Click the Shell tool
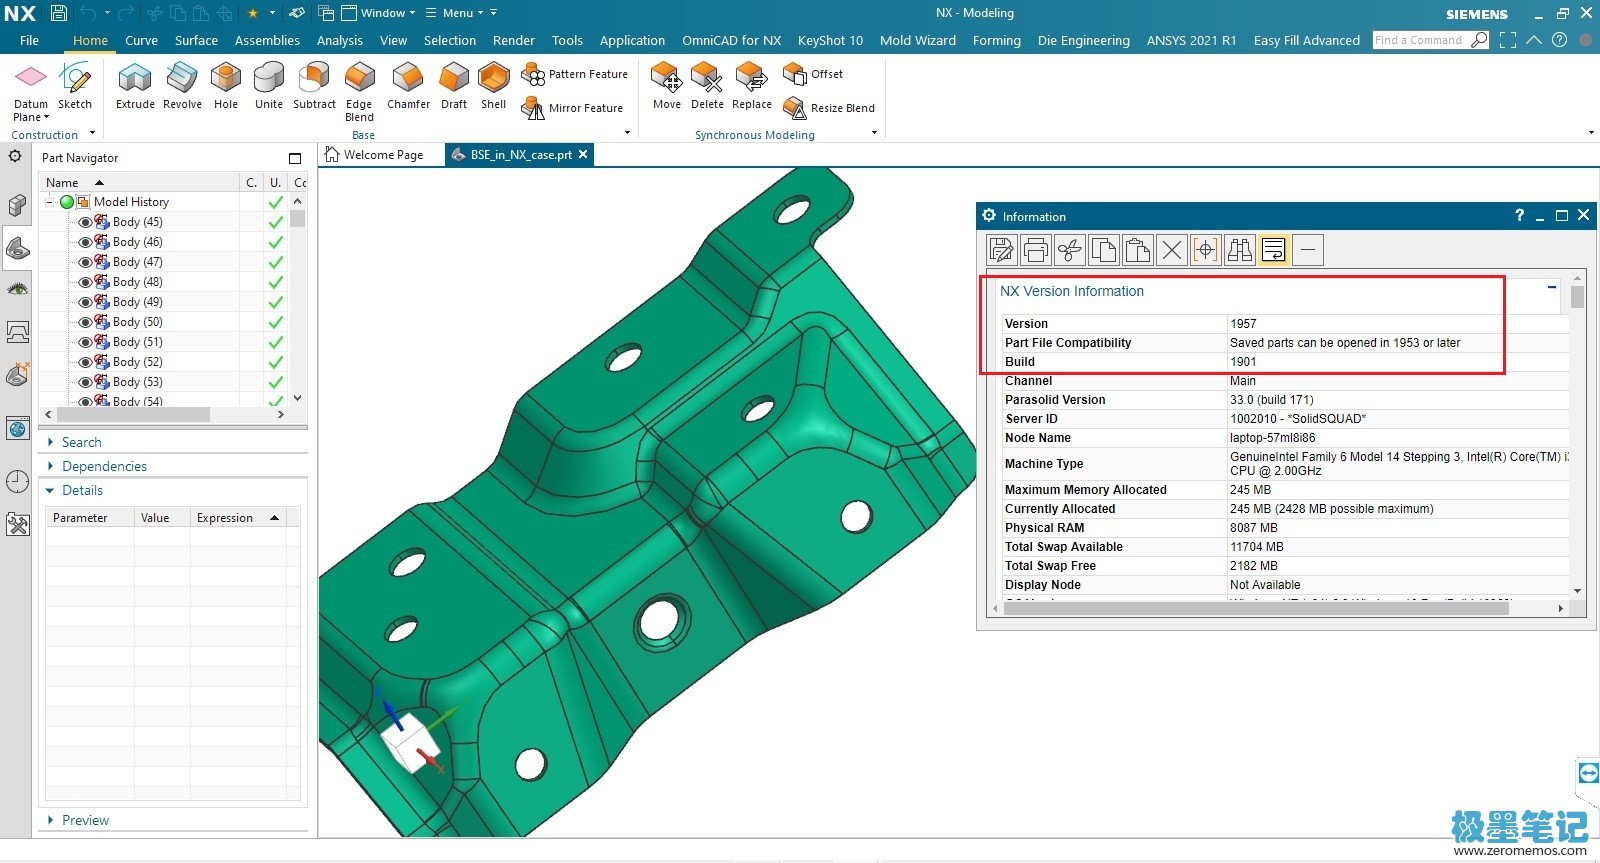The image size is (1600, 863). 494,86
